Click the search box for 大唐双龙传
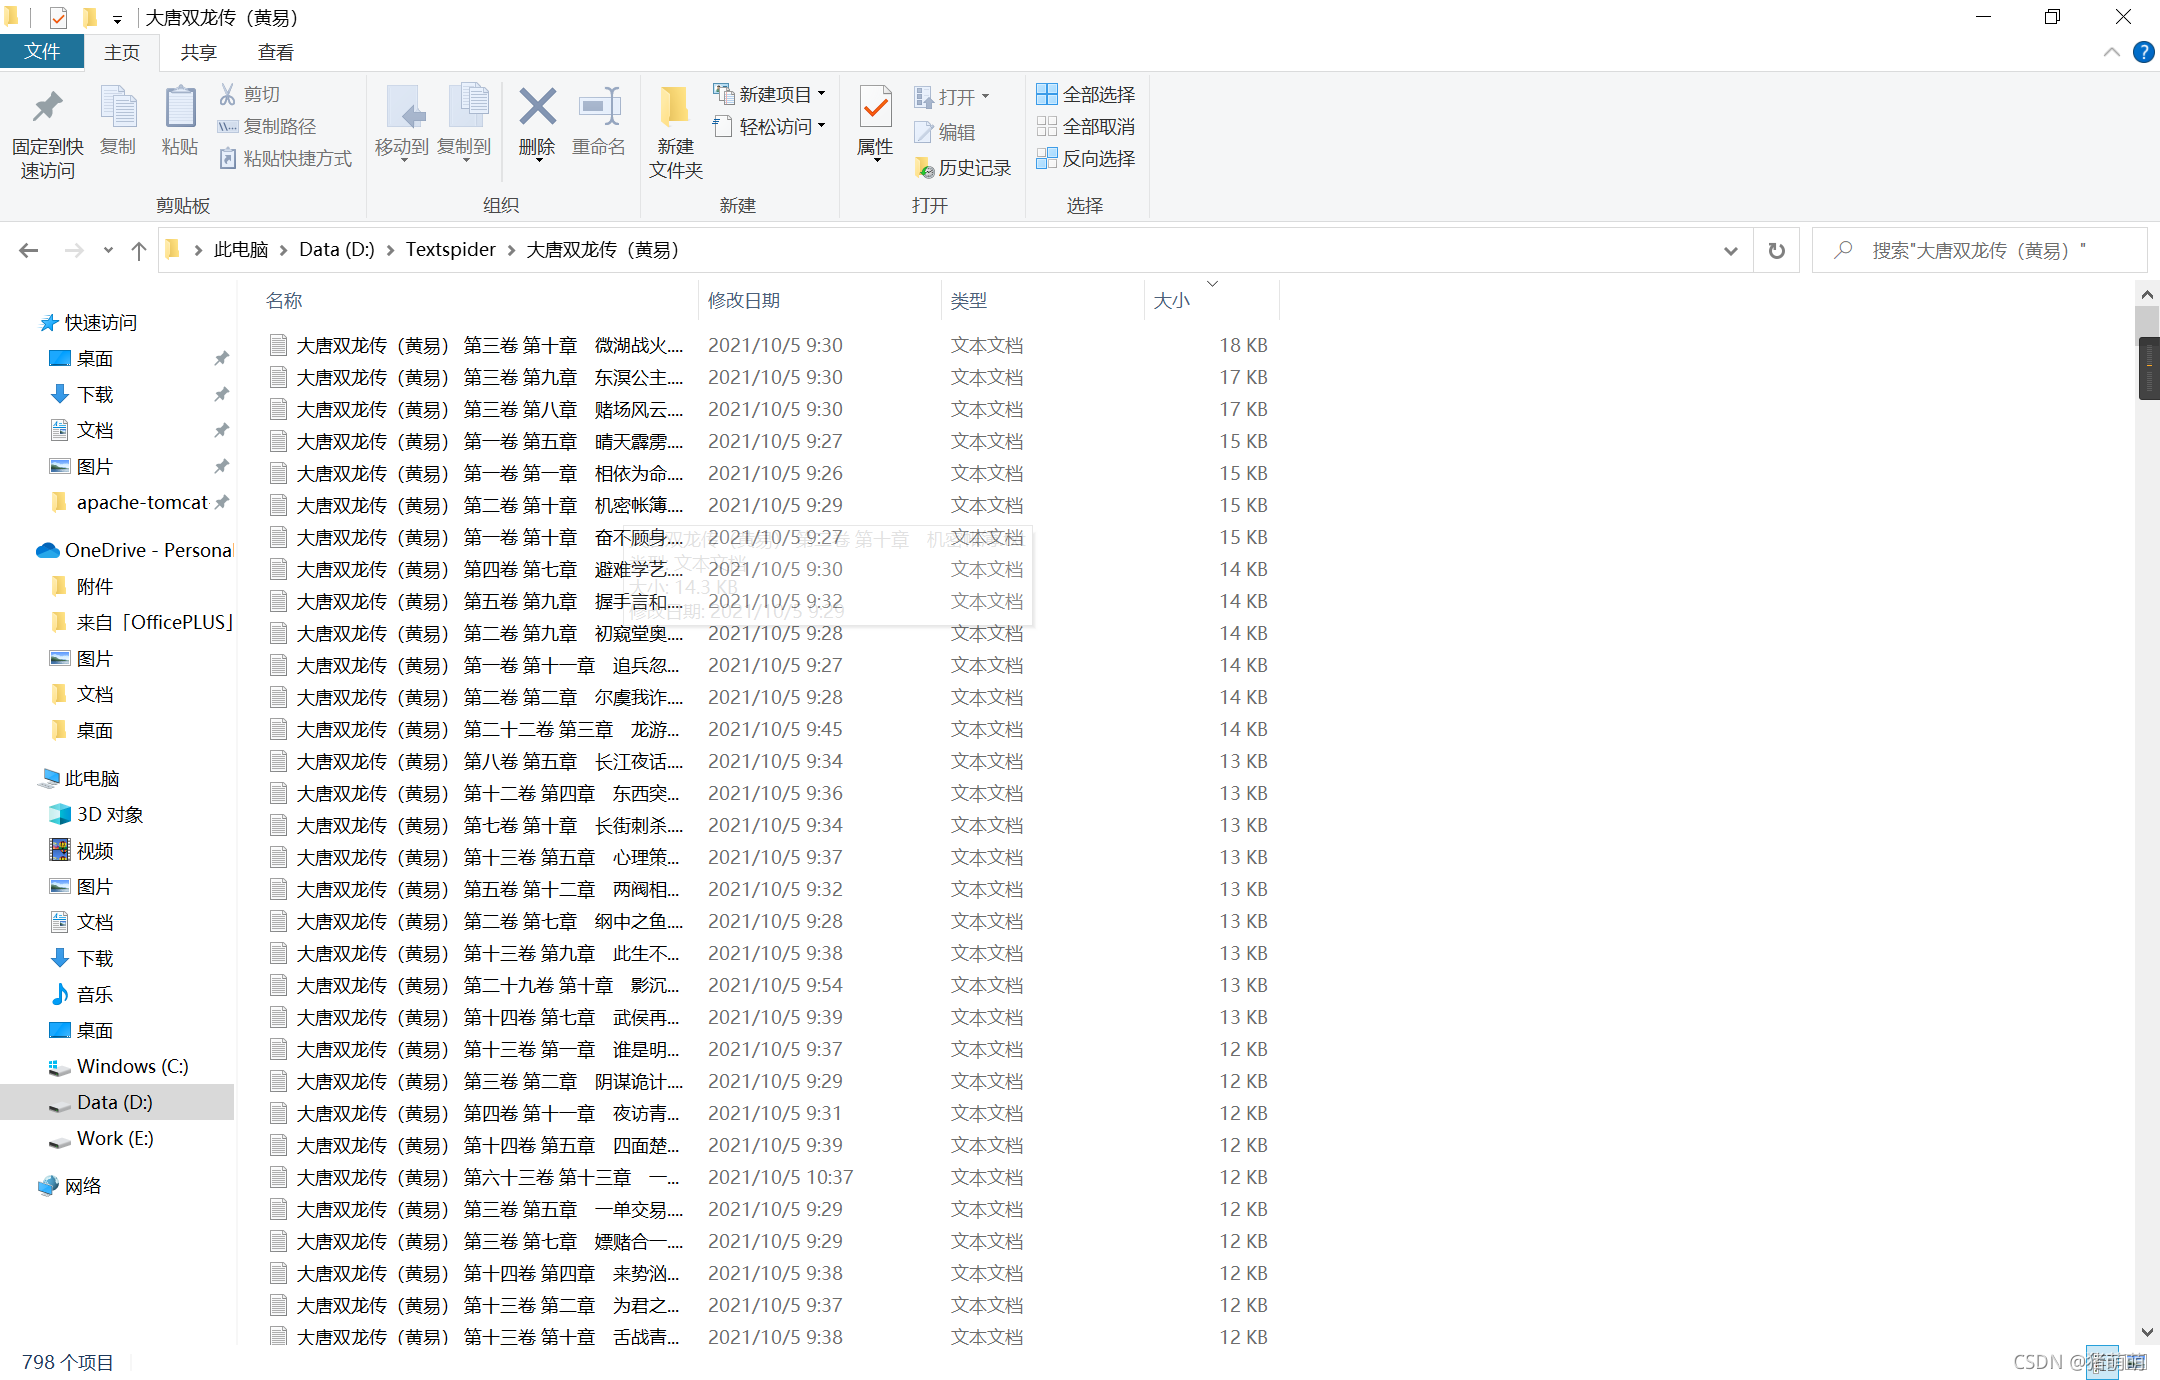The width and height of the screenshot is (2160, 1380). click(1979, 250)
